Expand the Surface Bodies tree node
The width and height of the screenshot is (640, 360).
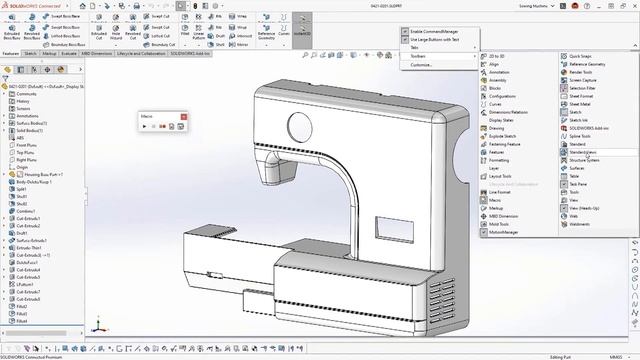click(4, 123)
